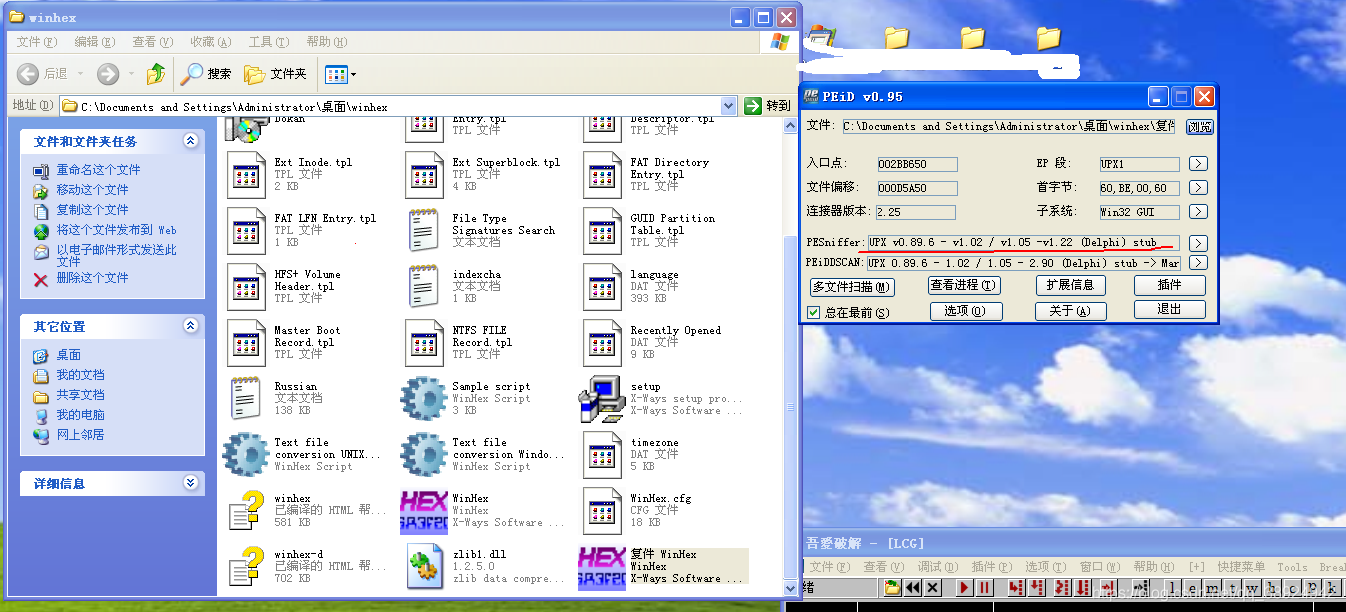Open 我的电脑 from sidebar links

tap(80, 415)
